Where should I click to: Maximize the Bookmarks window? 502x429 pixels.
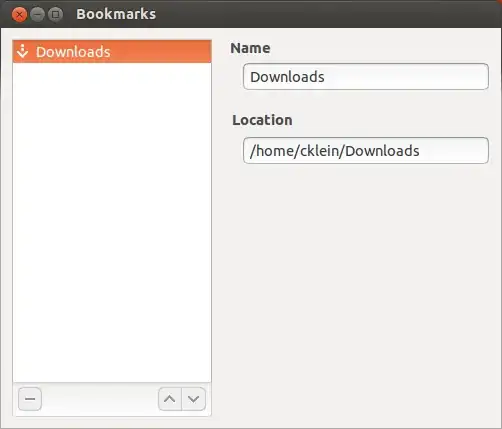point(55,15)
